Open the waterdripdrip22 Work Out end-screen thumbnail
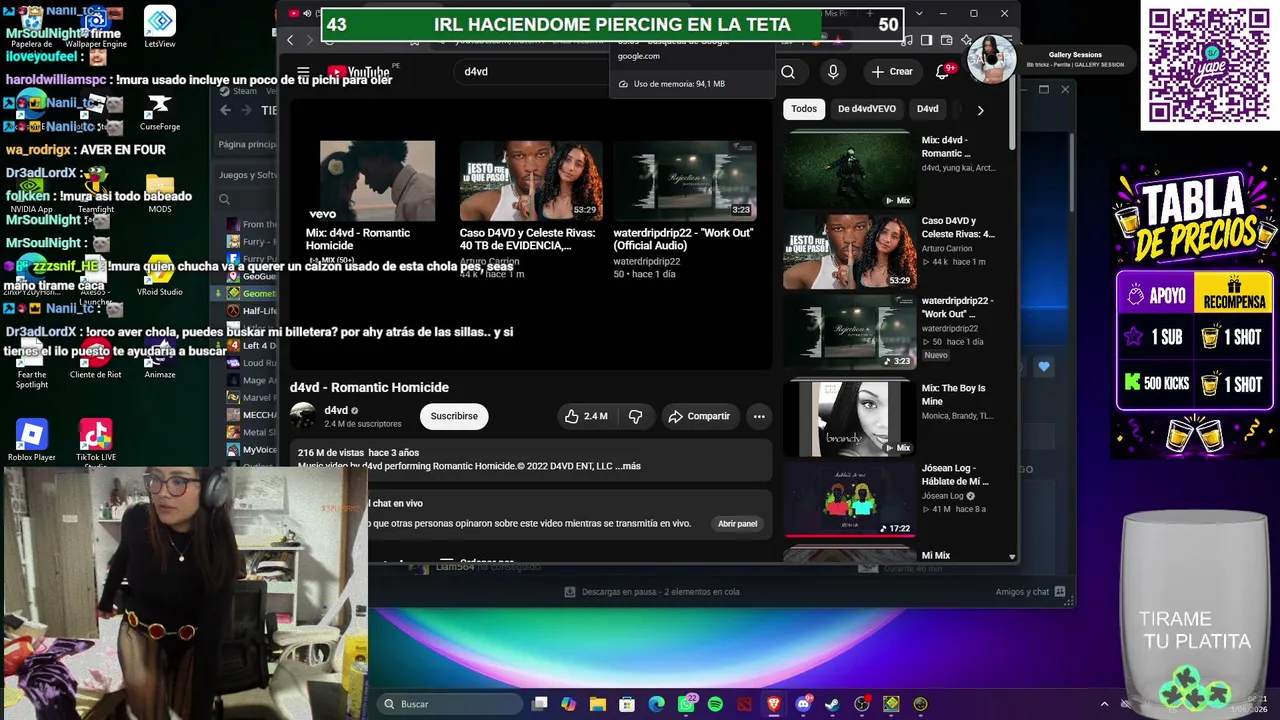The image size is (1280, 720). [x=685, y=180]
